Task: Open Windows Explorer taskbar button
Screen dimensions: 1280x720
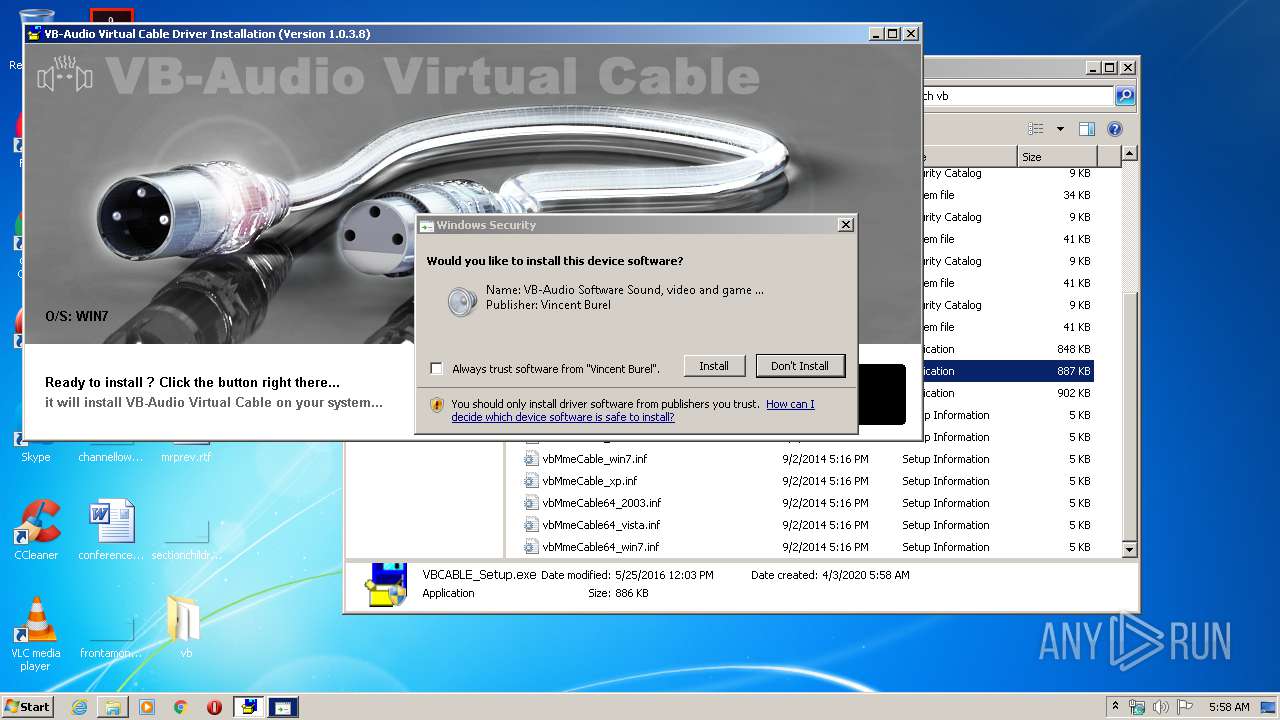Action: click(x=113, y=707)
